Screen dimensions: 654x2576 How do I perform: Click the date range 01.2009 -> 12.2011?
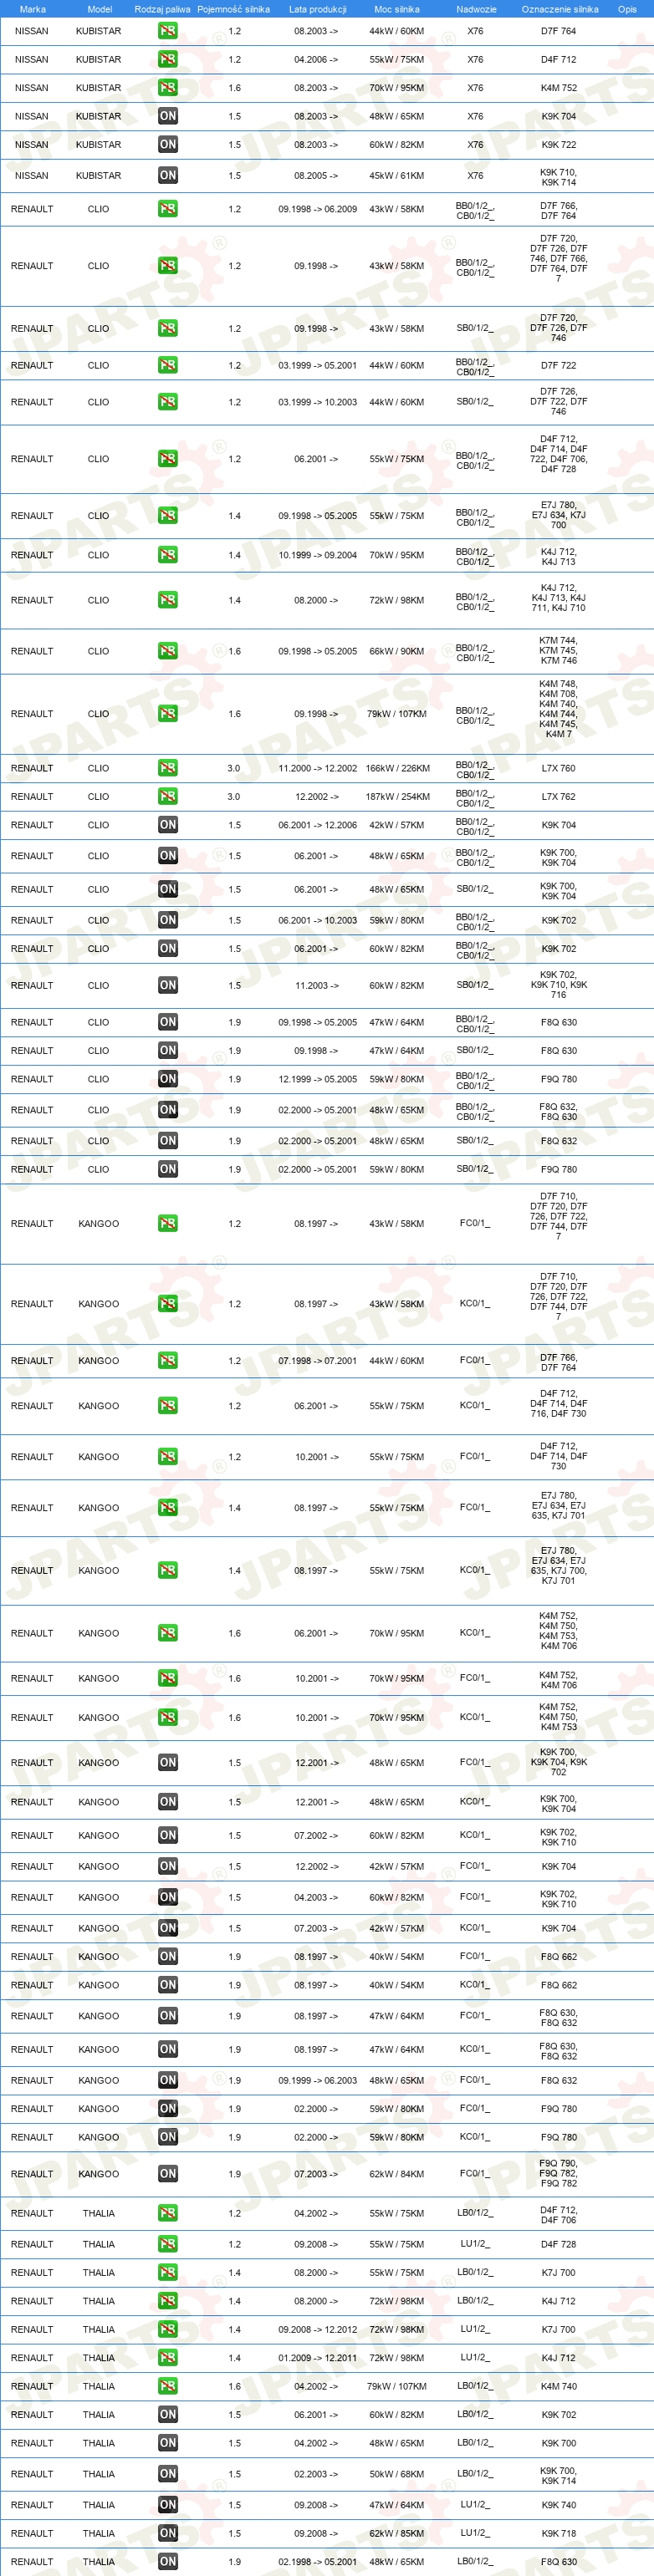317,2359
